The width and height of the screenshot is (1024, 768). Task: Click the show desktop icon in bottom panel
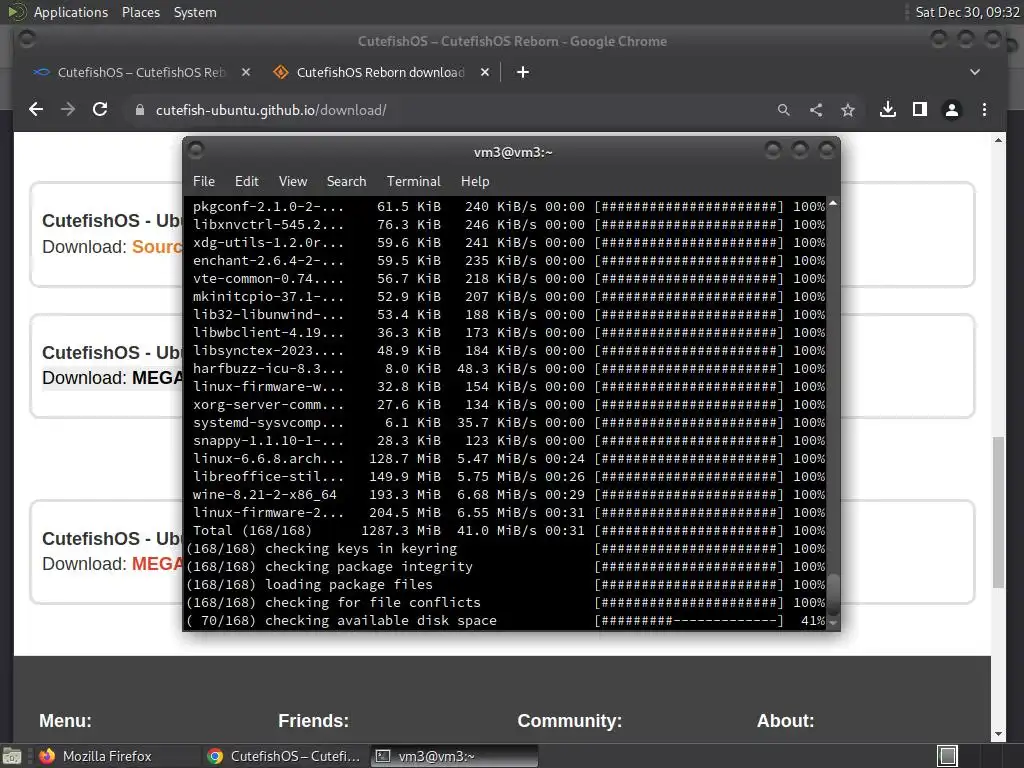point(12,756)
